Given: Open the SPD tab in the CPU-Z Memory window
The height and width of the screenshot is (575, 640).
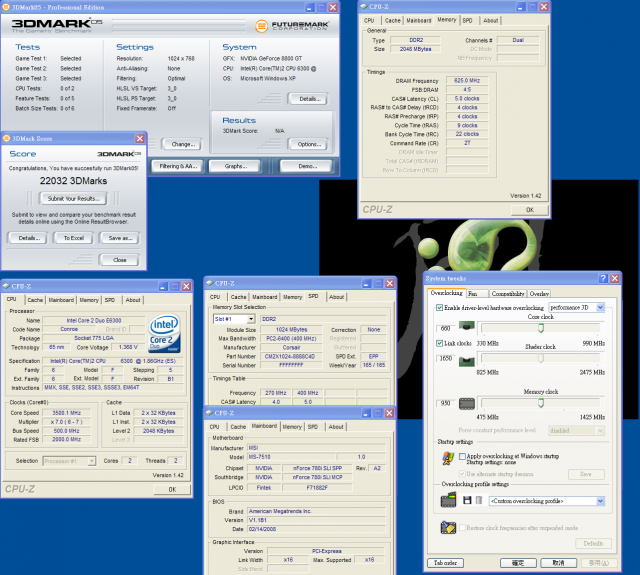Looking at the screenshot, I should [468, 20].
